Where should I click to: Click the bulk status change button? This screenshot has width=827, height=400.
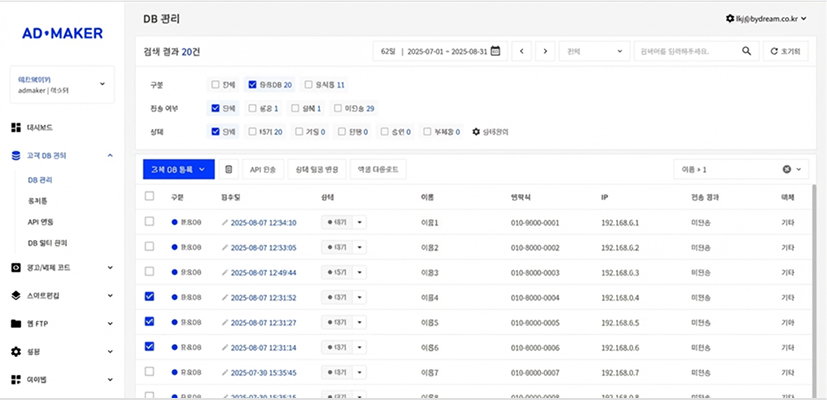pos(316,169)
